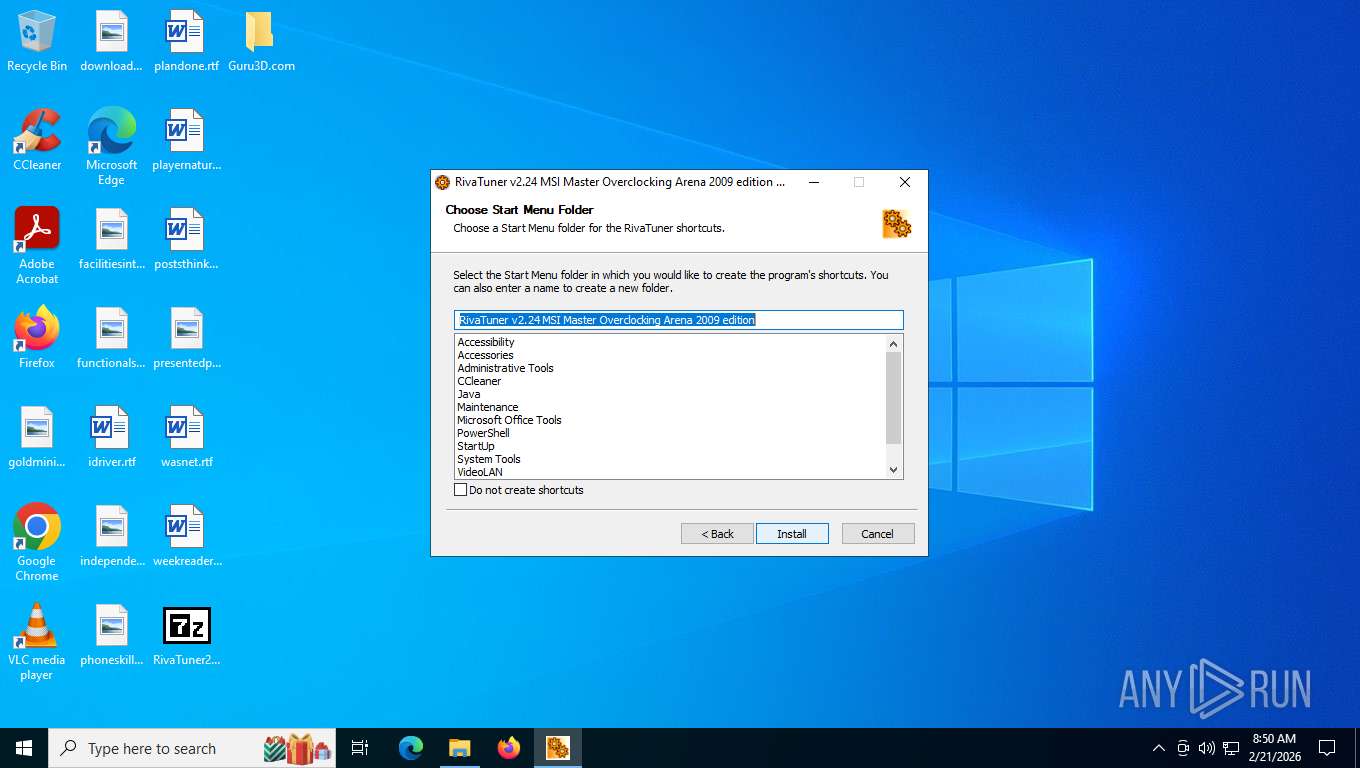
Task: Cancel the RivaTuner installer
Action: pos(877,534)
